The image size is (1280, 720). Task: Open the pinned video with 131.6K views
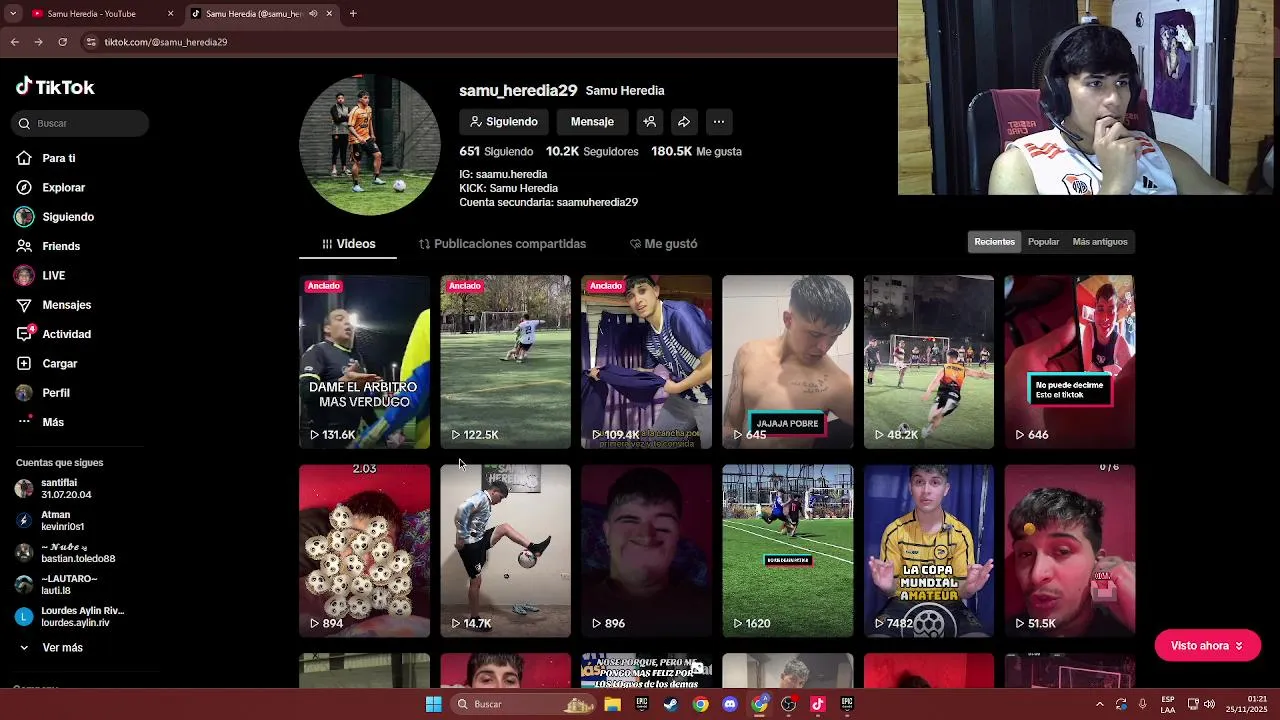(364, 361)
